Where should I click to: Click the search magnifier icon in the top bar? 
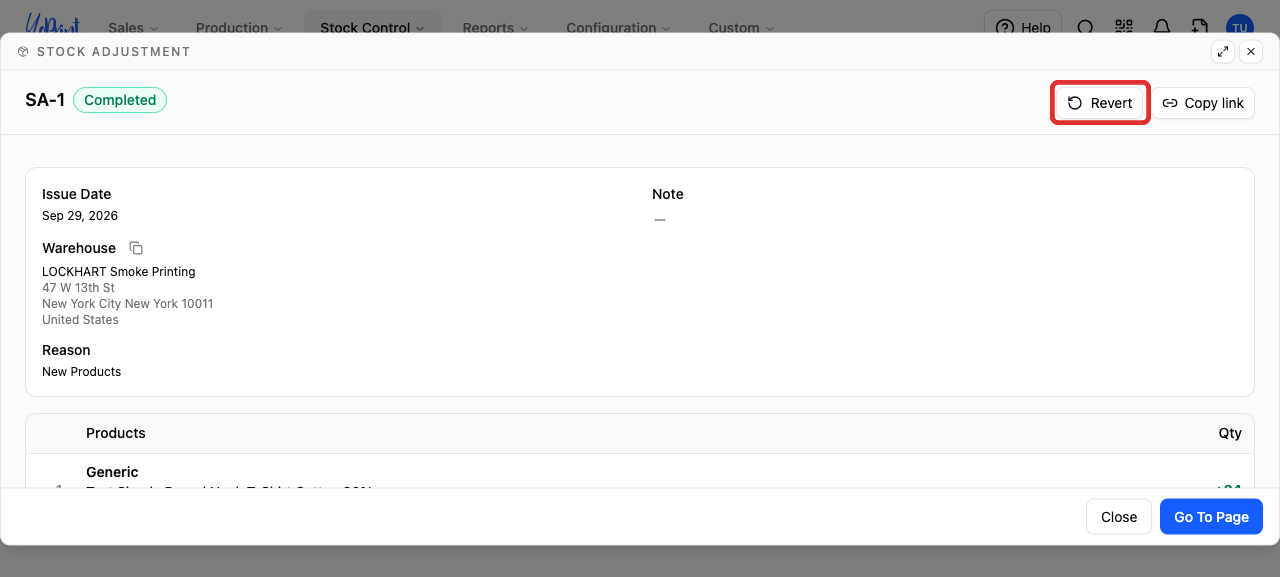[x=1085, y=27]
